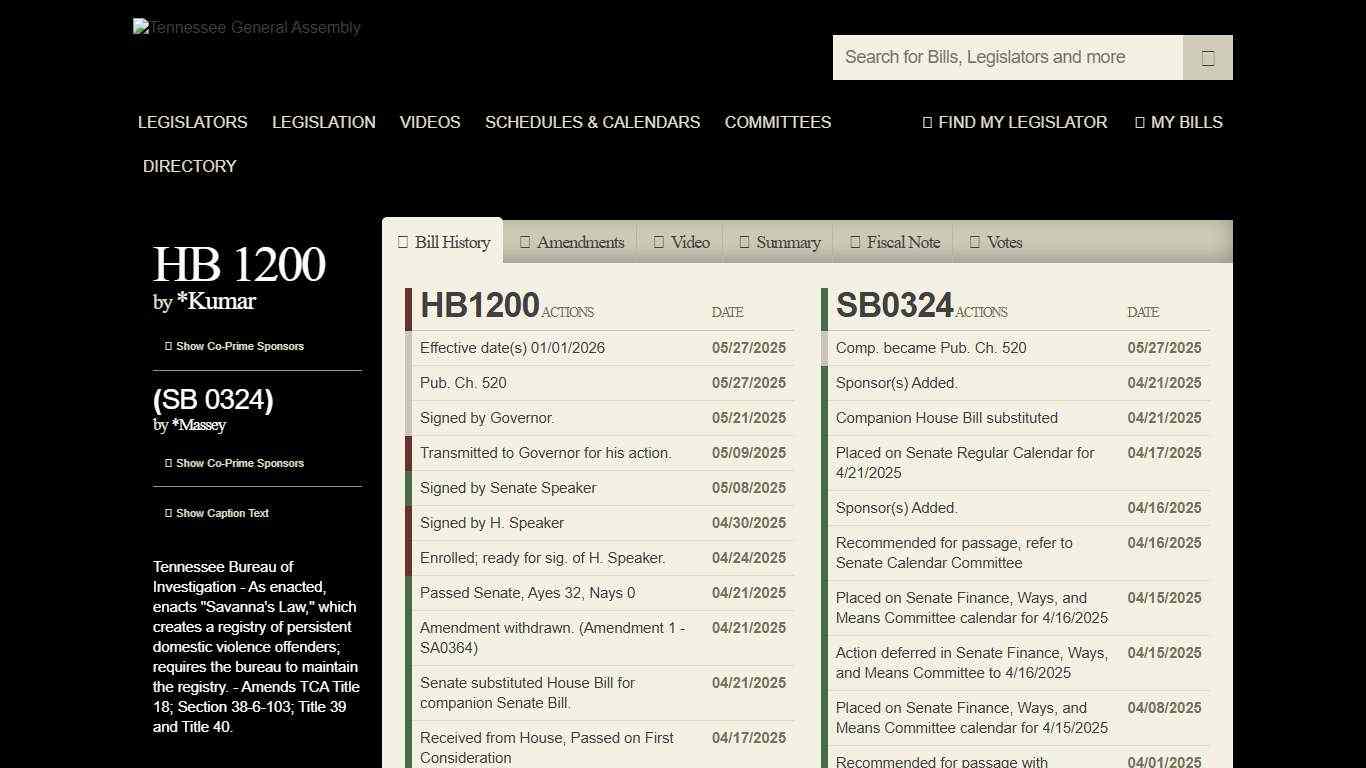Click the Amendments tab icon

(x=524, y=242)
